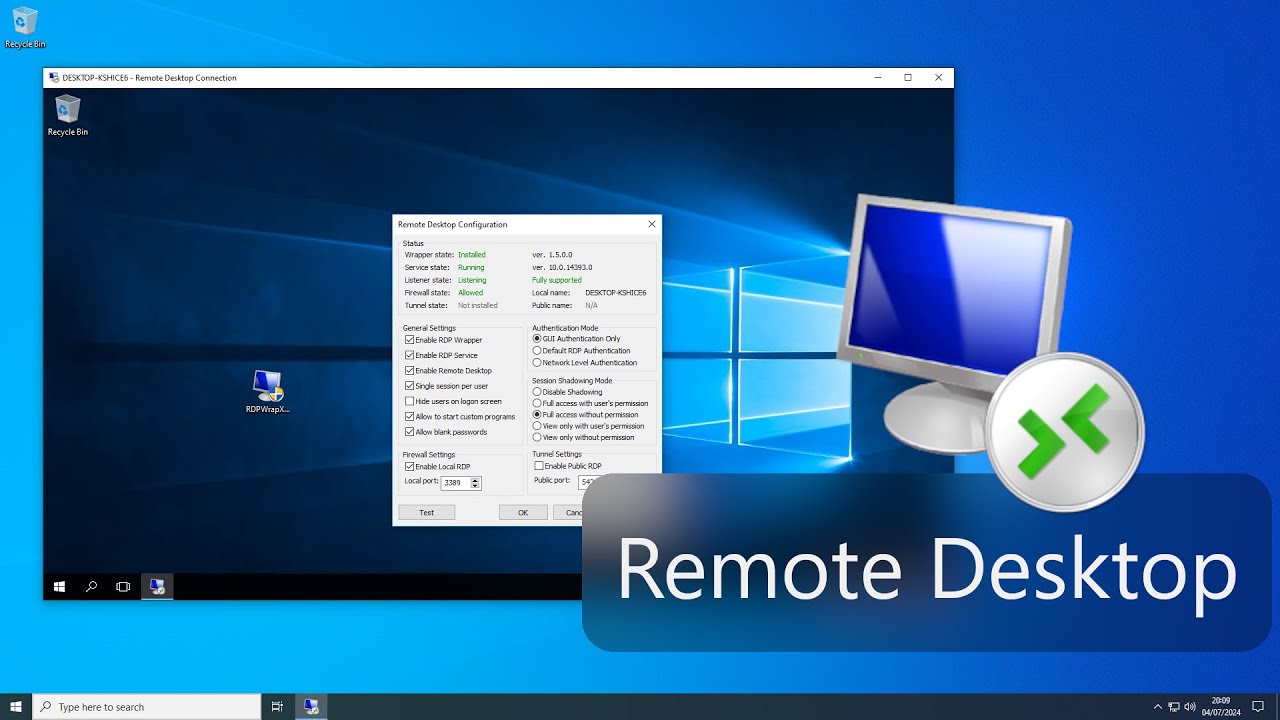
Task: Click the Not installed tunnel state value
Action: 478,306
